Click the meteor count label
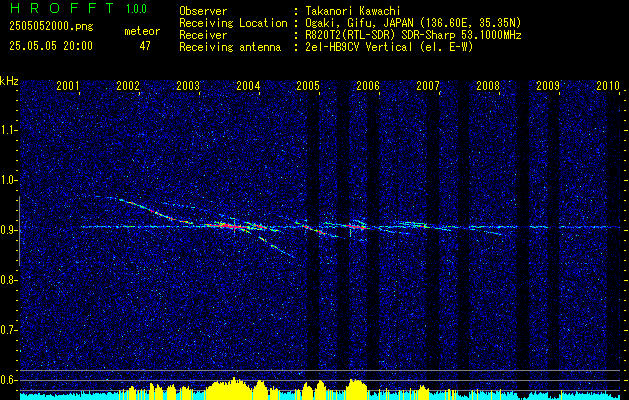This screenshot has height=400, width=629. [x=142, y=31]
